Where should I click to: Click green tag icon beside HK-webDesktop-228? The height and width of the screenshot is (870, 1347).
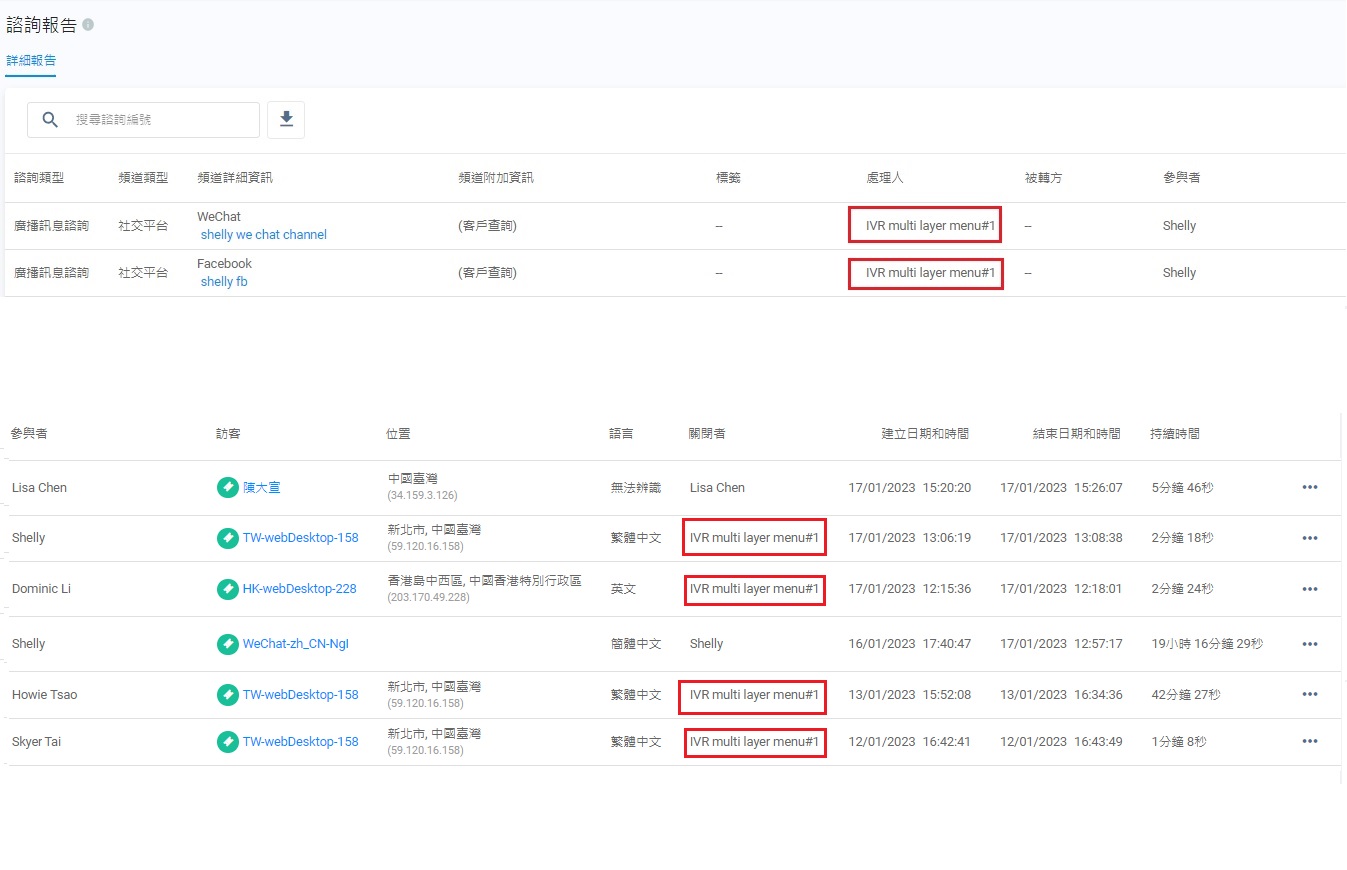(227, 589)
